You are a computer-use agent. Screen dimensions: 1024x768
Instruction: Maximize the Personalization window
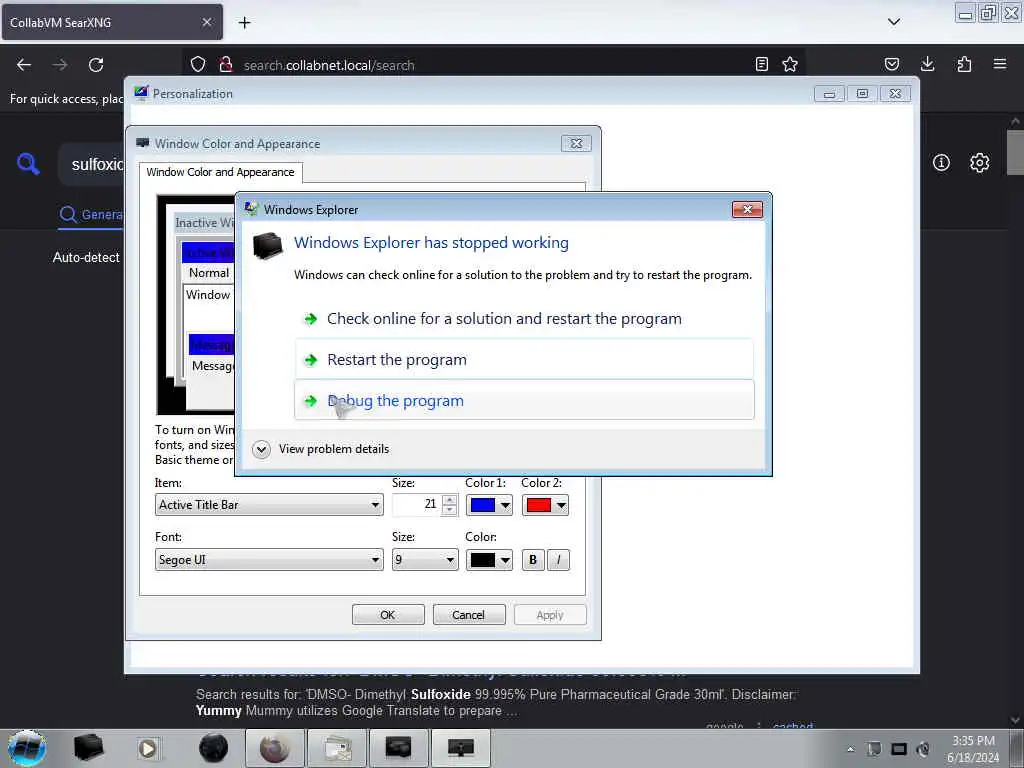click(x=862, y=94)
